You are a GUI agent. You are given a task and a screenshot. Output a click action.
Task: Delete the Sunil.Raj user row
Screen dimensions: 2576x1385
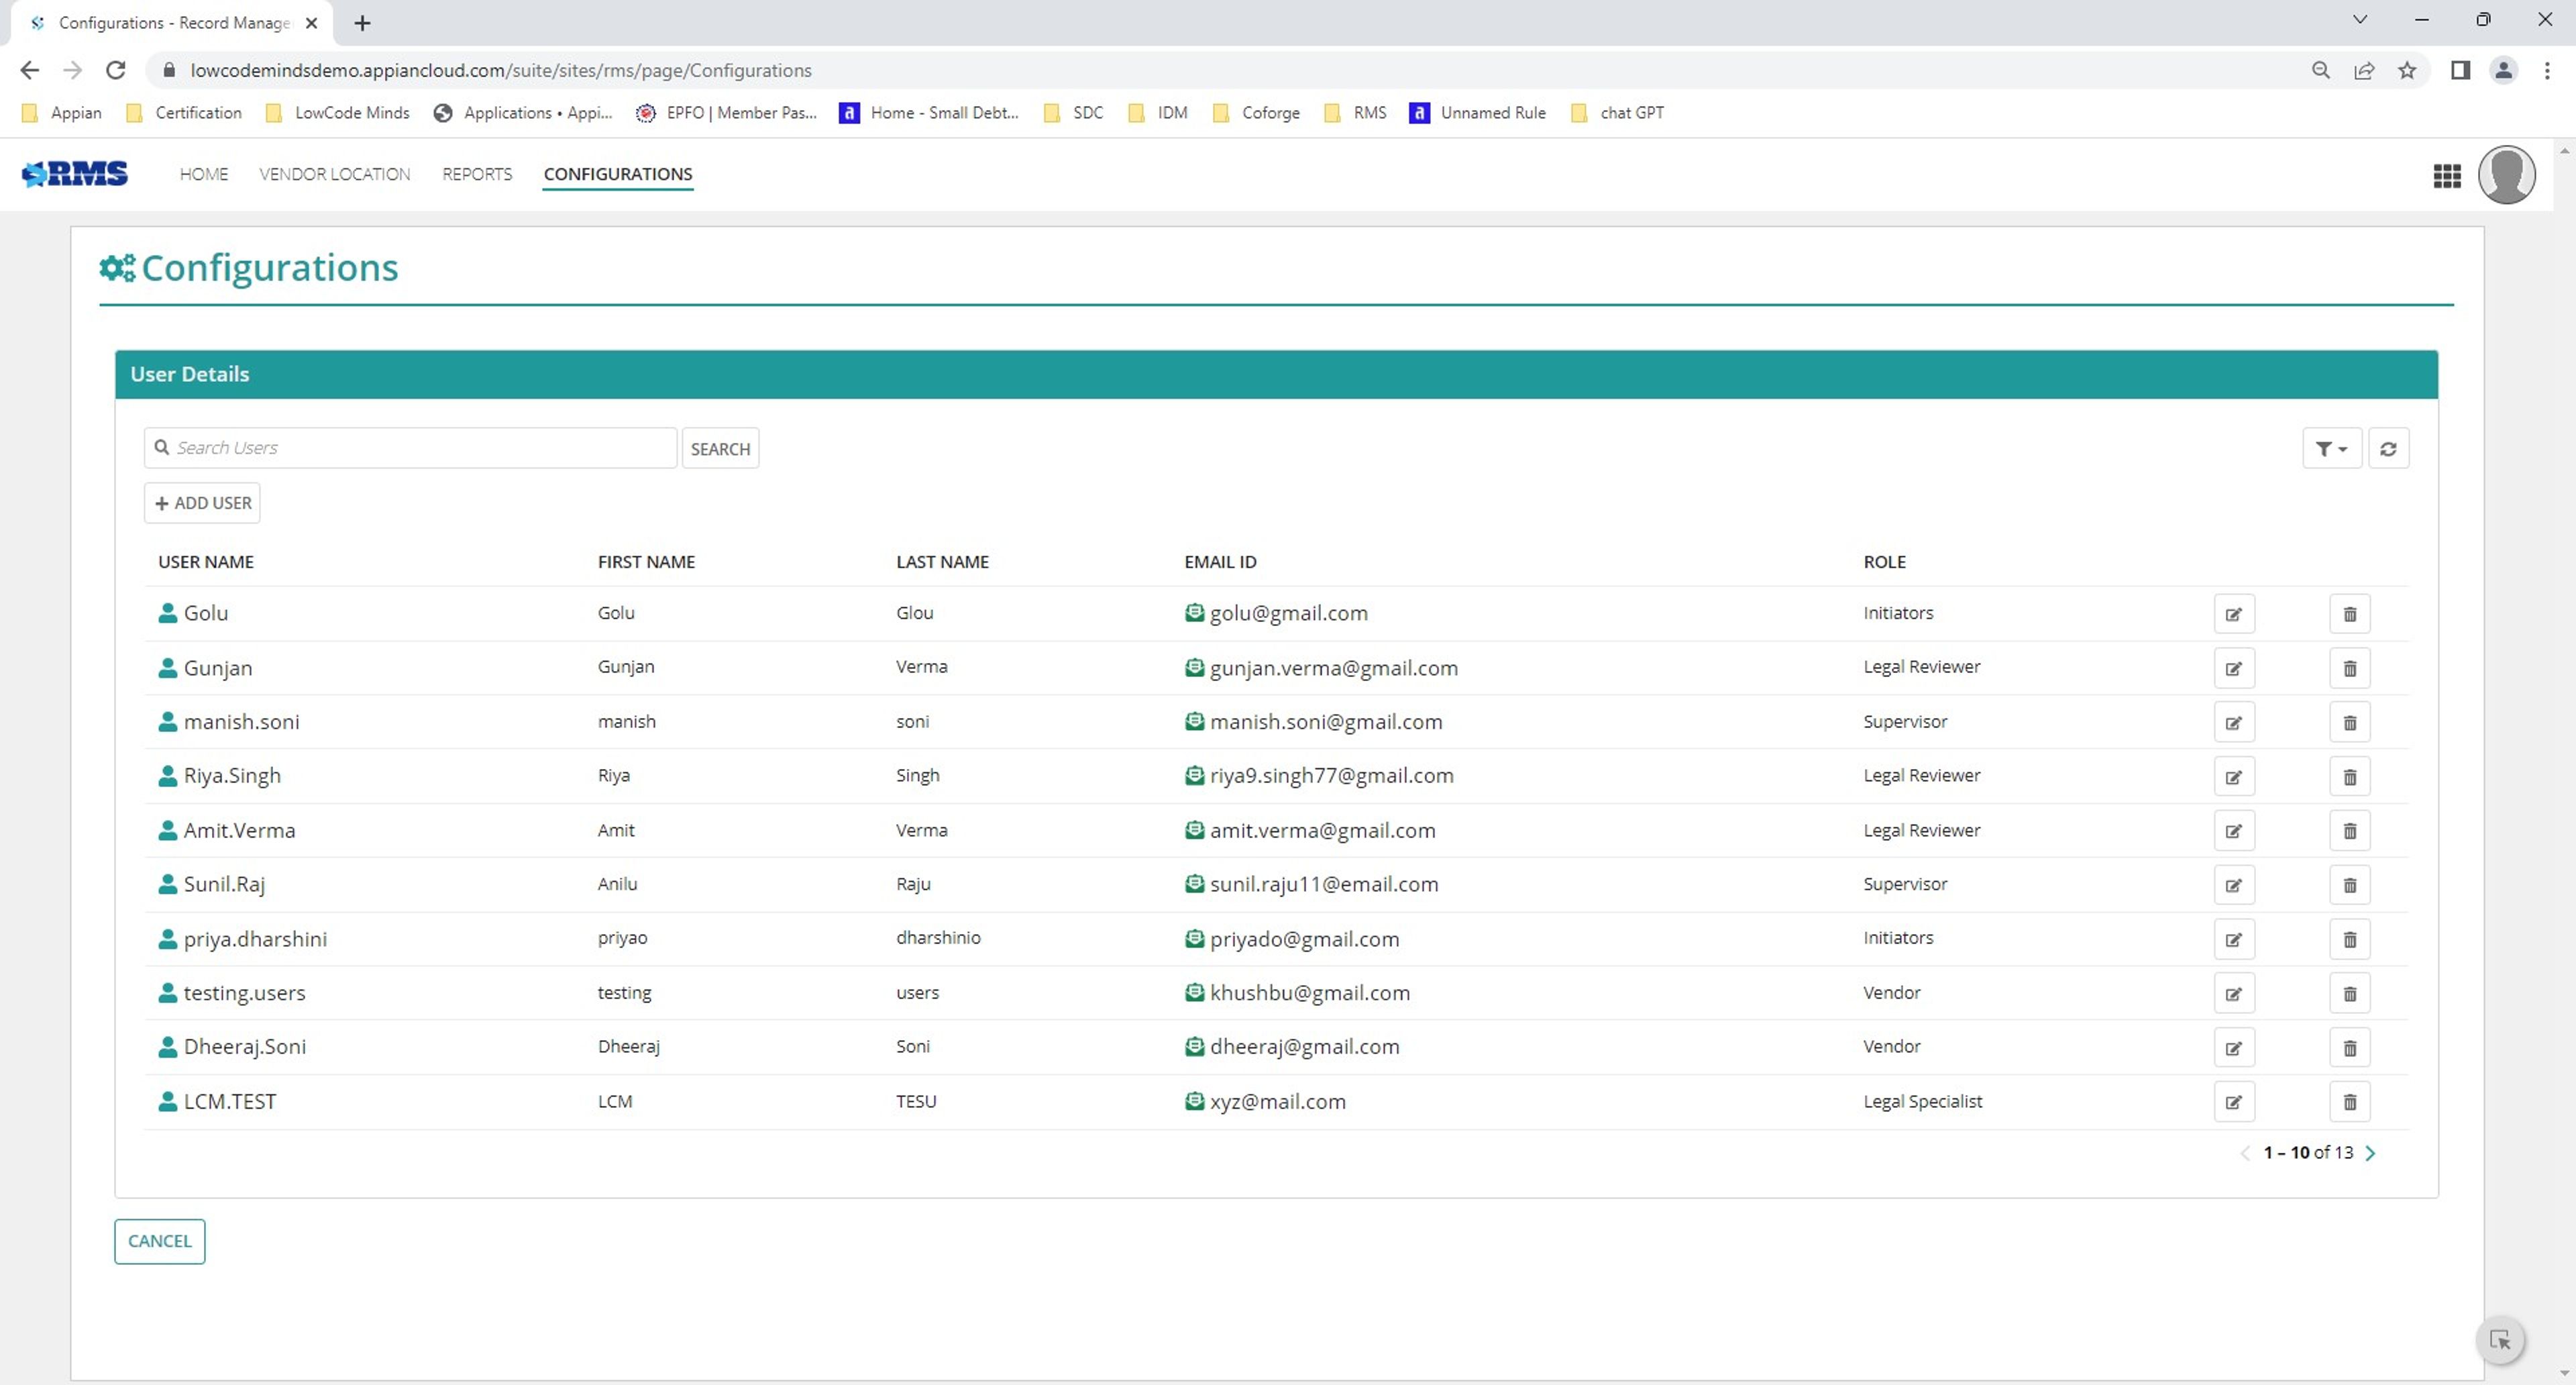pyautogui.click(x=2350, y=885)
